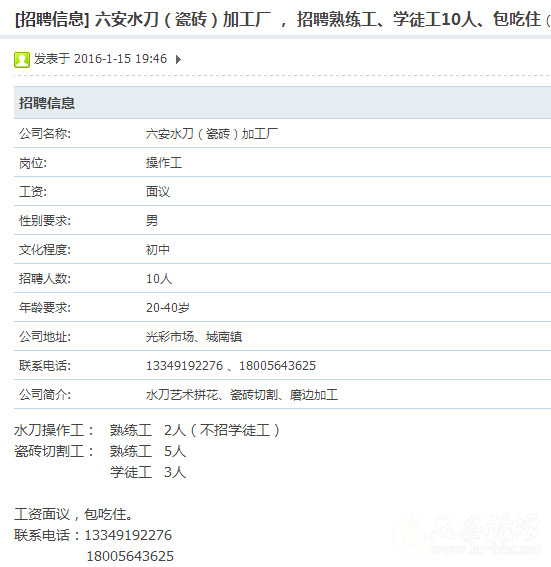Click the 联系电话: label in the table
Viewport: 551px width, 567px height.
click(45, 366)
